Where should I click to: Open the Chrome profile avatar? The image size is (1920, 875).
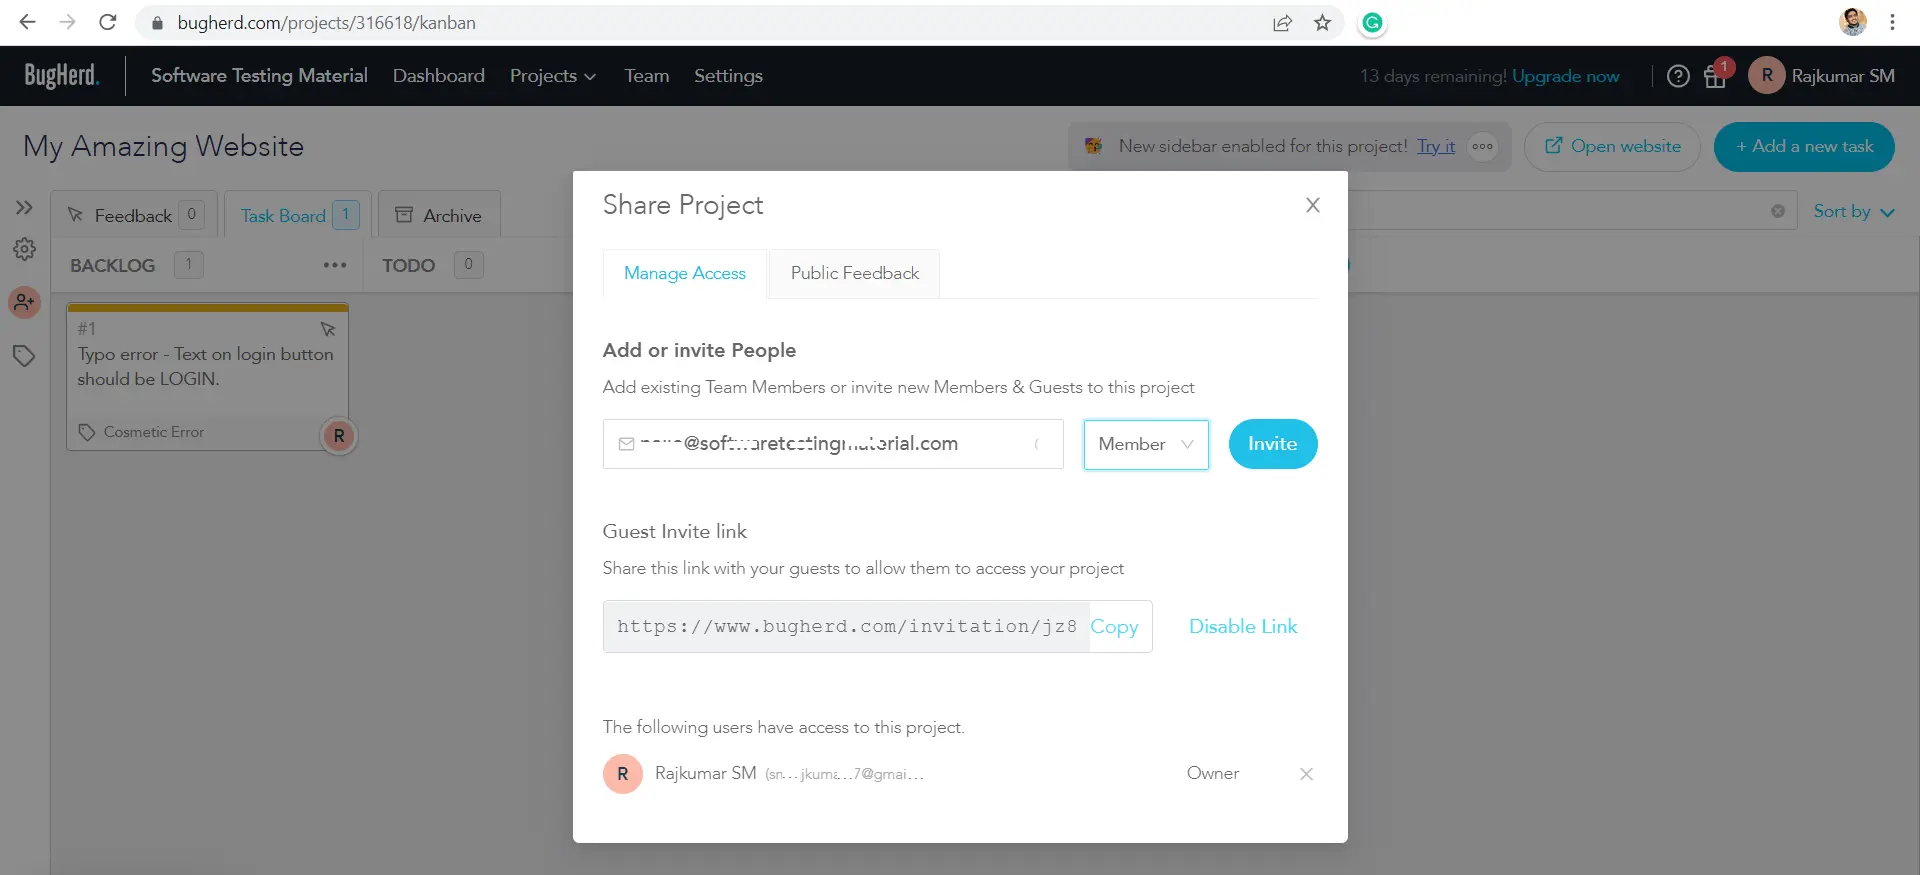point(1852,22)
